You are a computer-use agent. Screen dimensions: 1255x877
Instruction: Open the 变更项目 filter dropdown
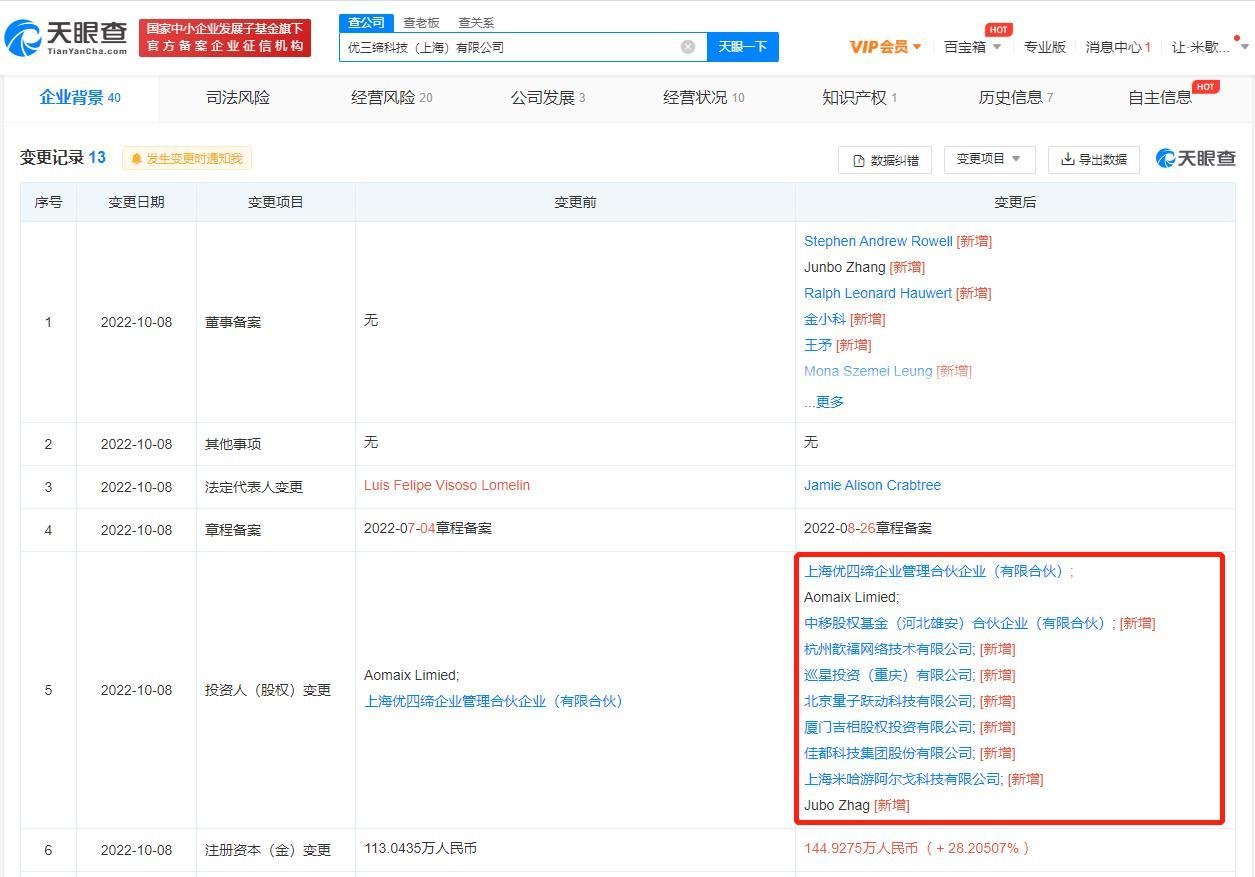(x=989, y=159)
